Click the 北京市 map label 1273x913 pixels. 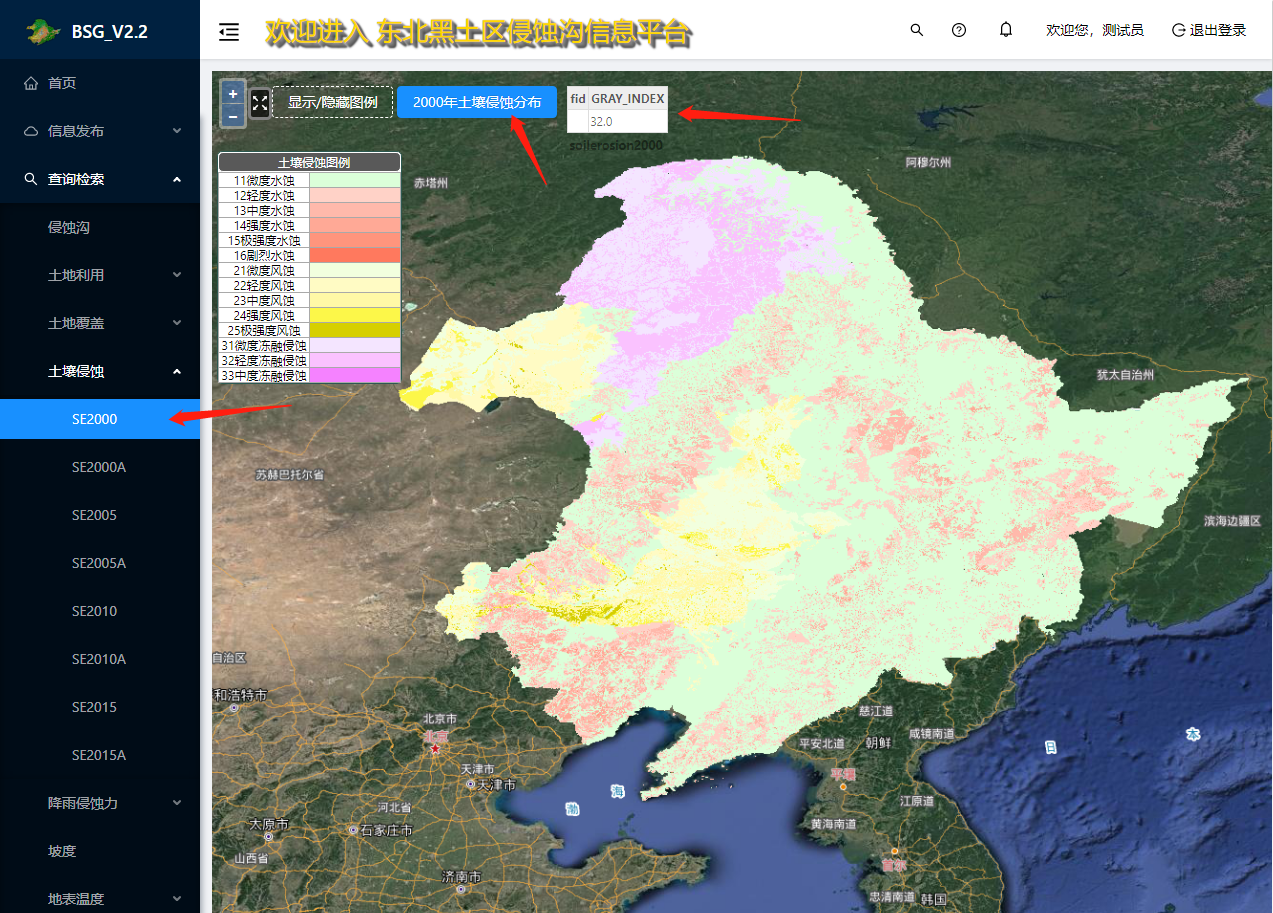tap(439, 719)
